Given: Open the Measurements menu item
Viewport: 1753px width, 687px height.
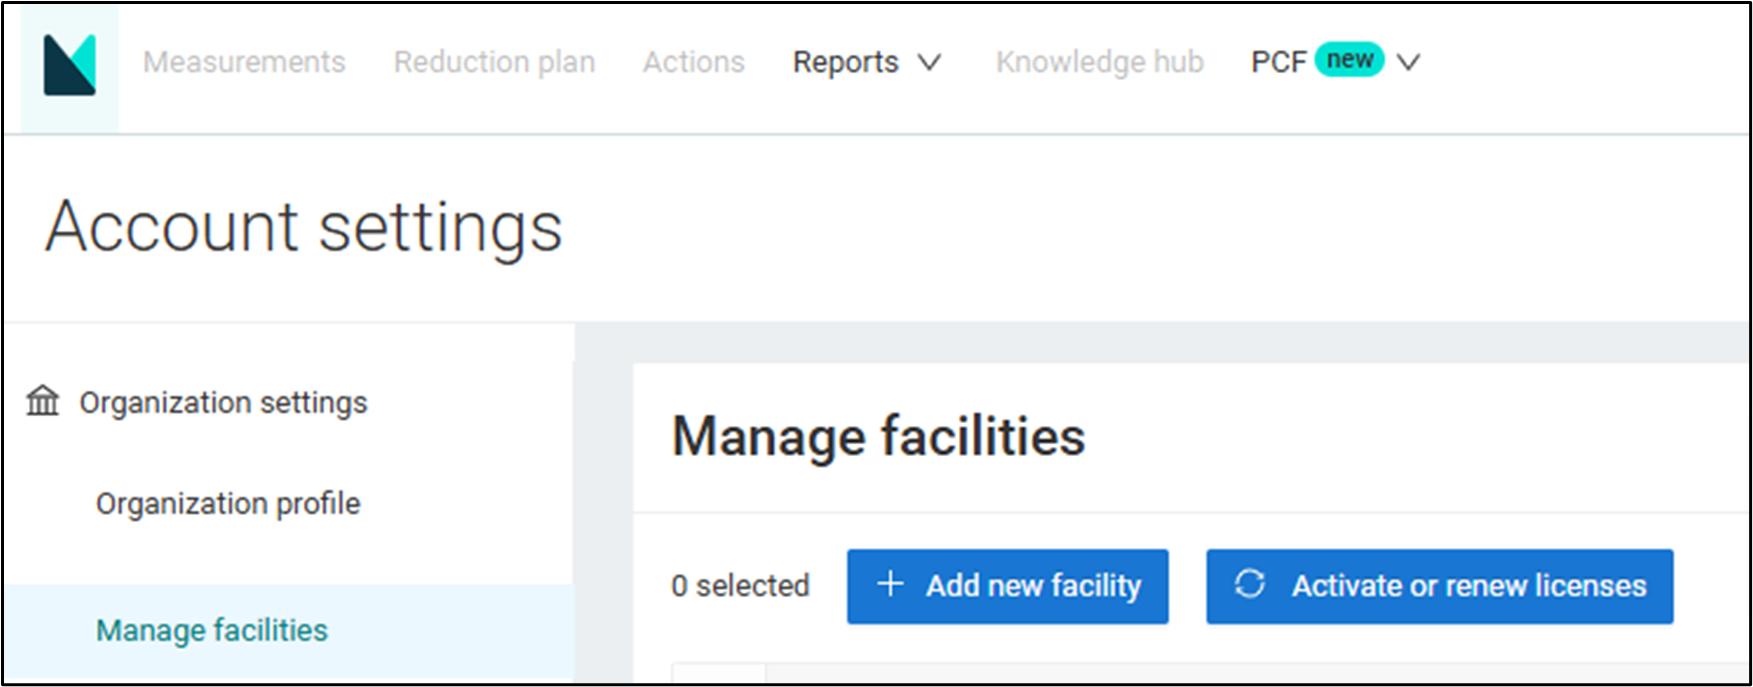Looking at the screenshot, I should 244,62.
